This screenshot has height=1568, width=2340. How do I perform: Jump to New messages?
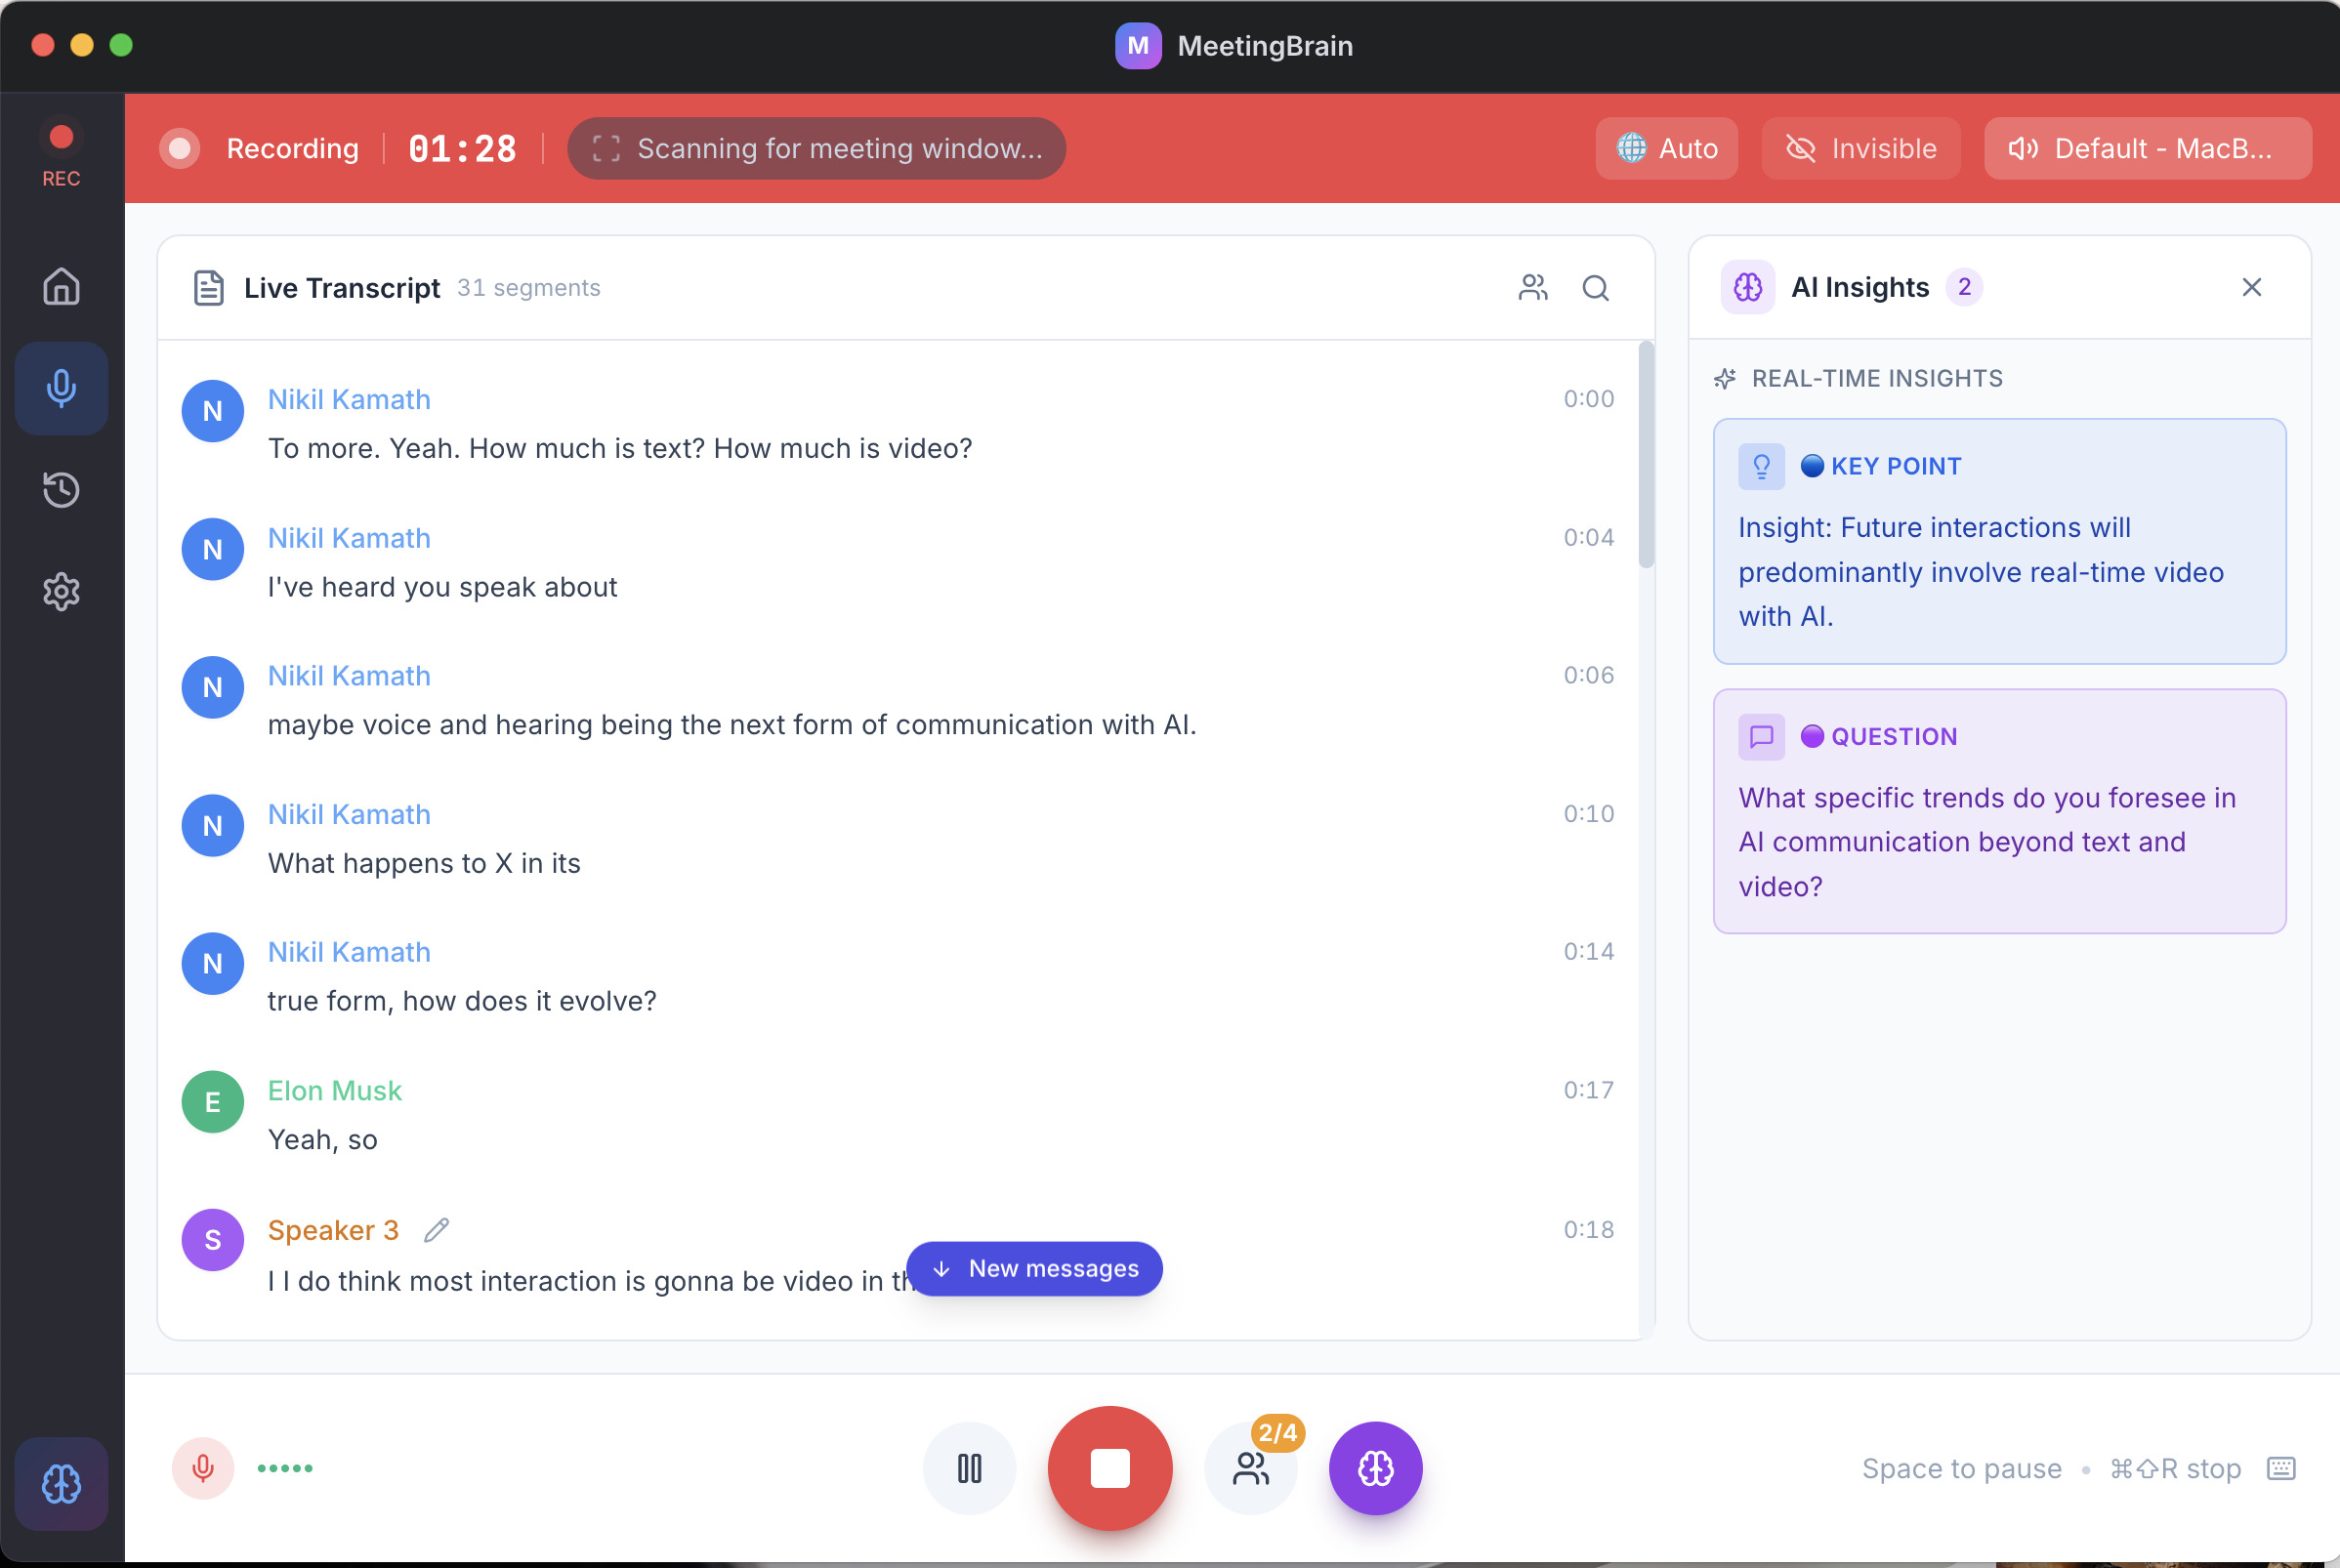pos(1034,1269)
